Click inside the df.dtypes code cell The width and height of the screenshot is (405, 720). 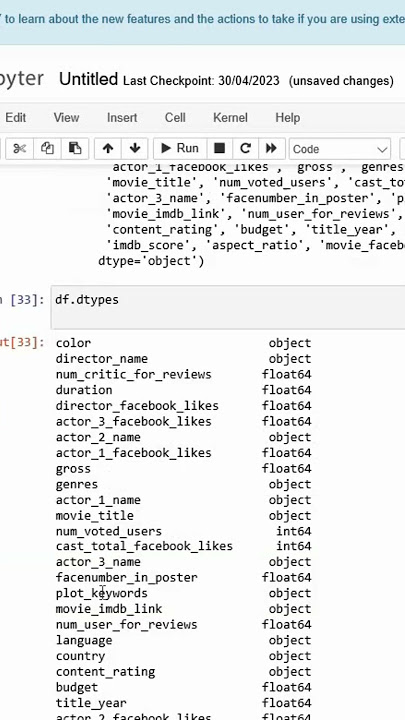coord(228,307)
